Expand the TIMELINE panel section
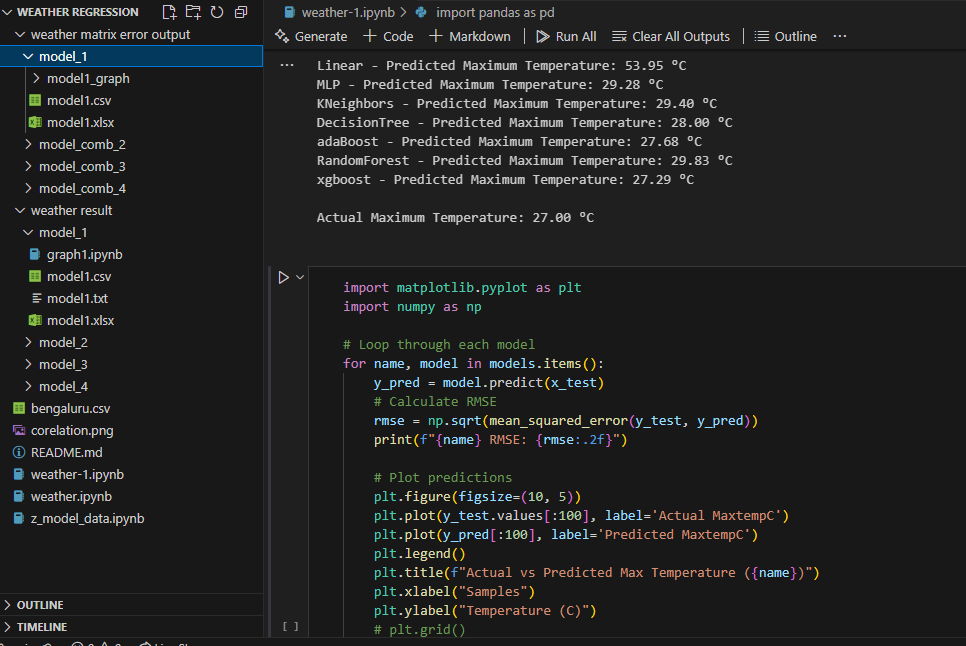This screenshot has width=966, height=646. [42, 627]
